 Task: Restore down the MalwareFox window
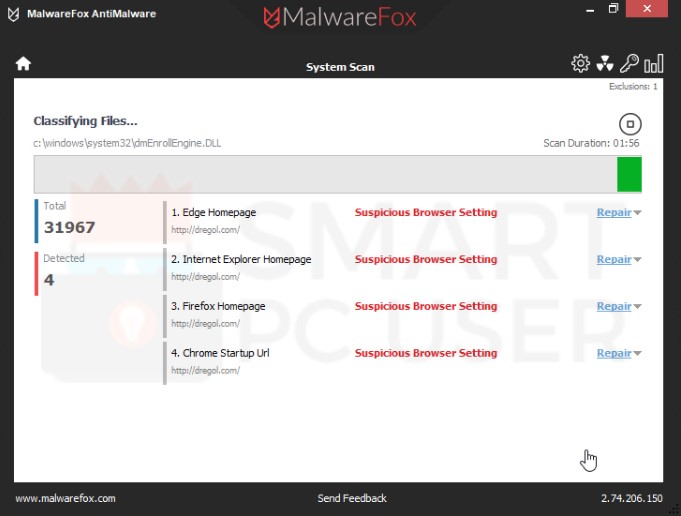[x=613, y=8]
